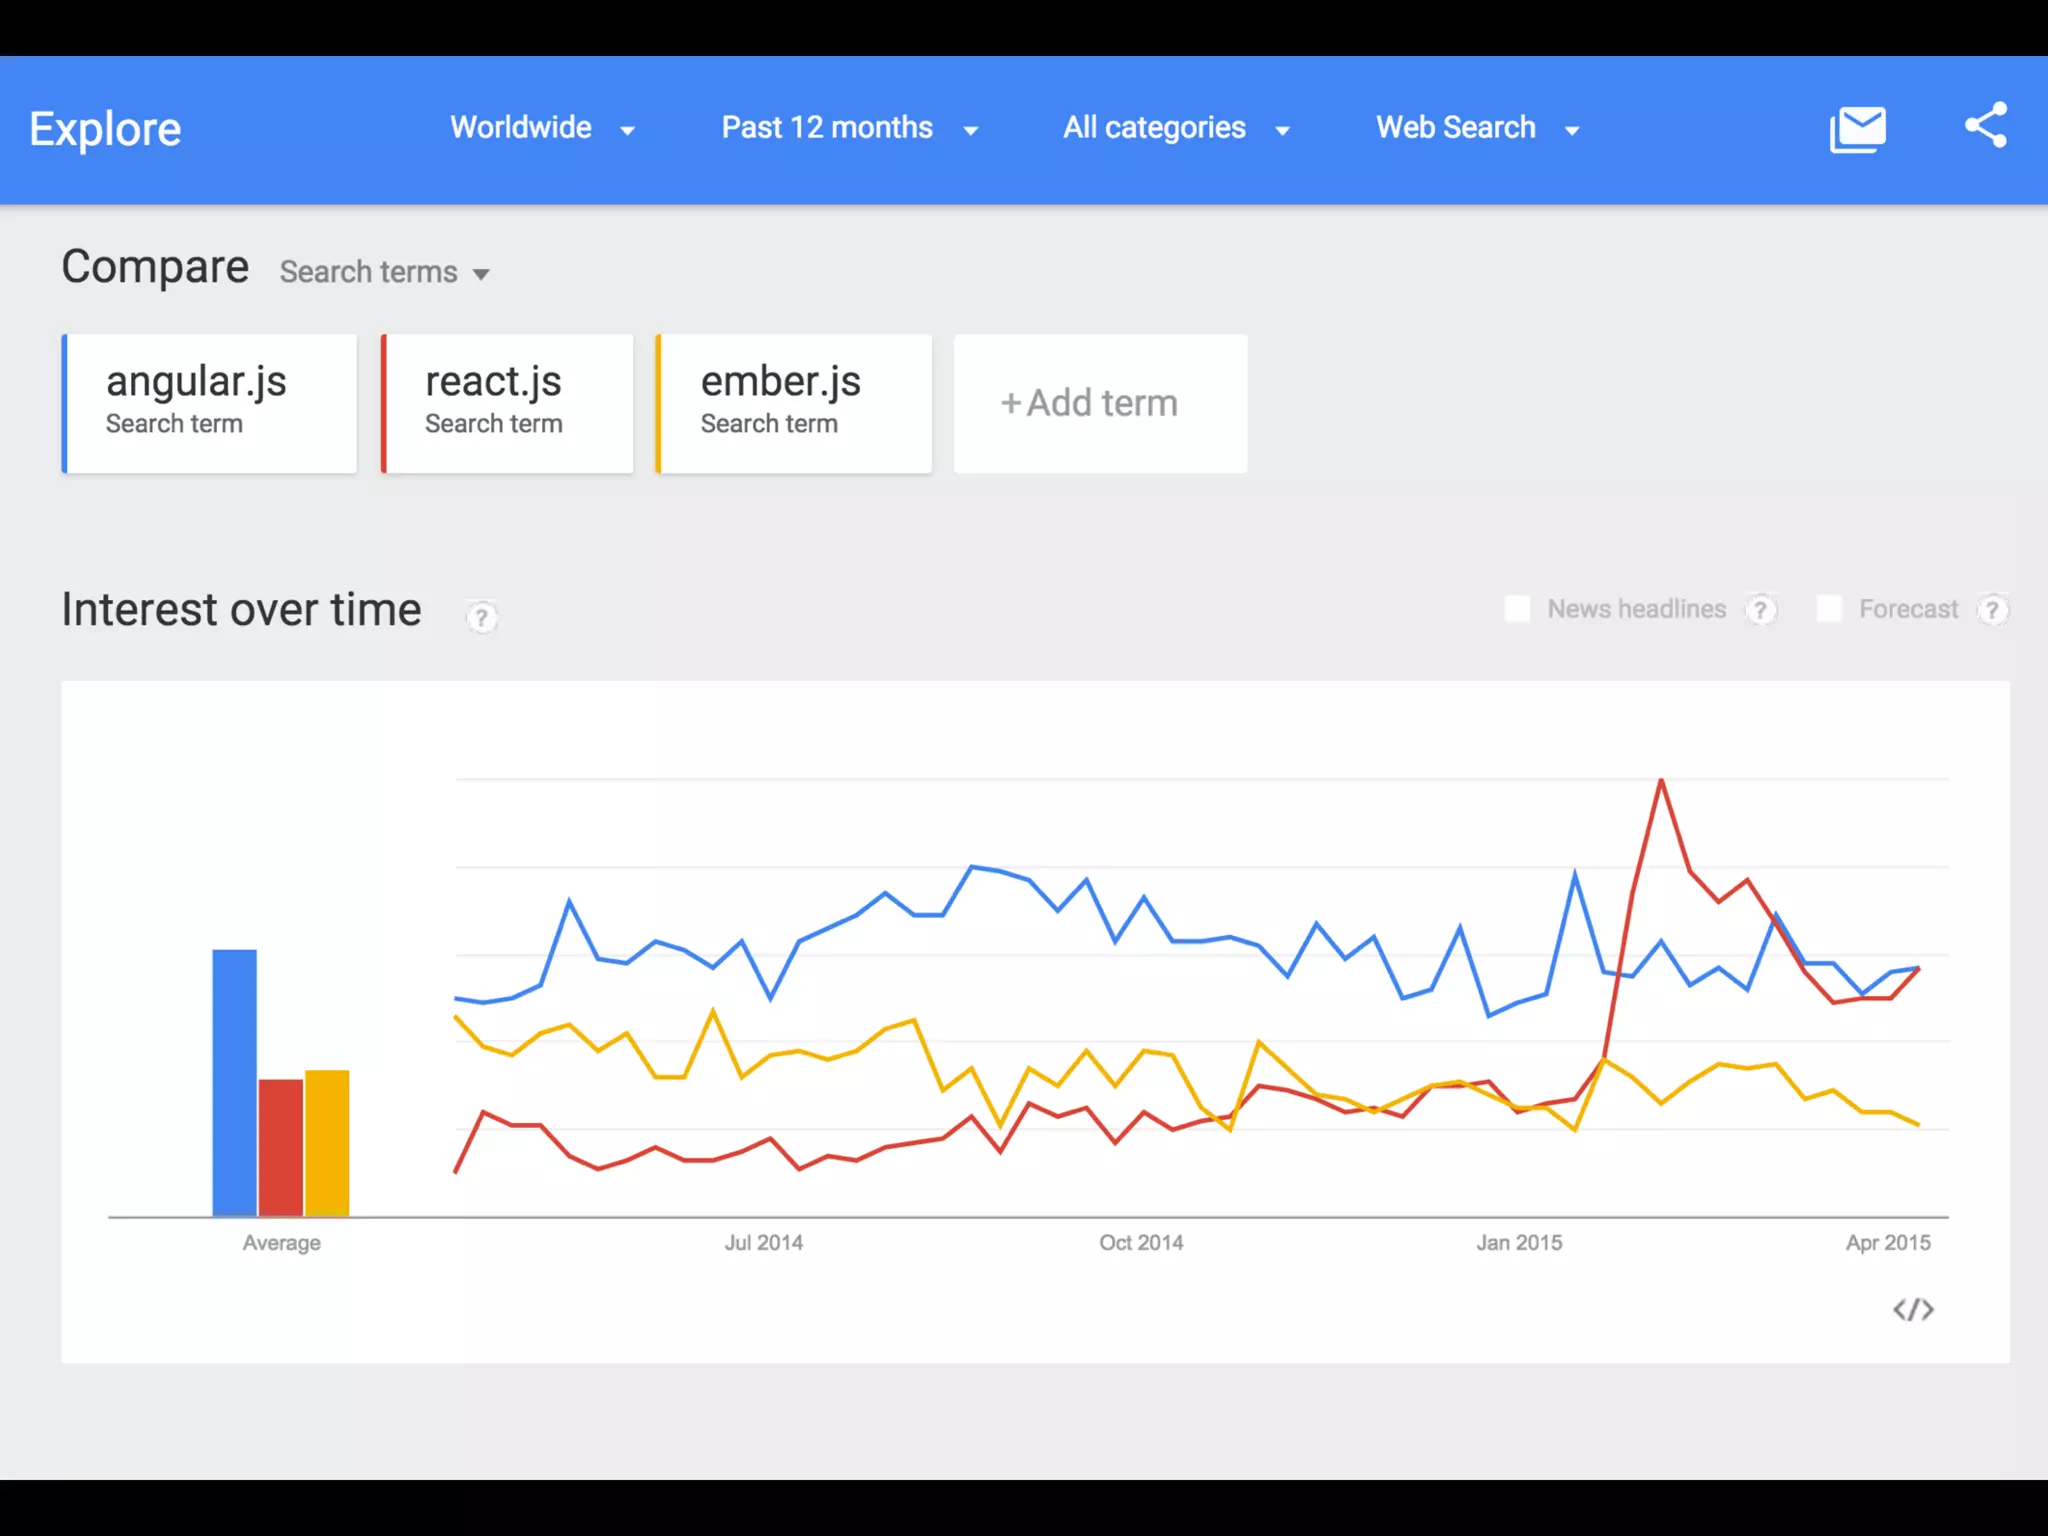
Task: Click the blue angular.js average bar
Action: [234, 1082]
